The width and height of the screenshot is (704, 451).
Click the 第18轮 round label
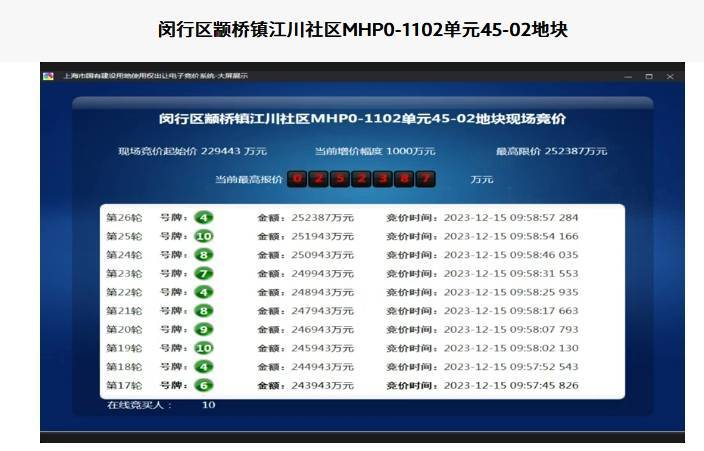pos(124,367)
